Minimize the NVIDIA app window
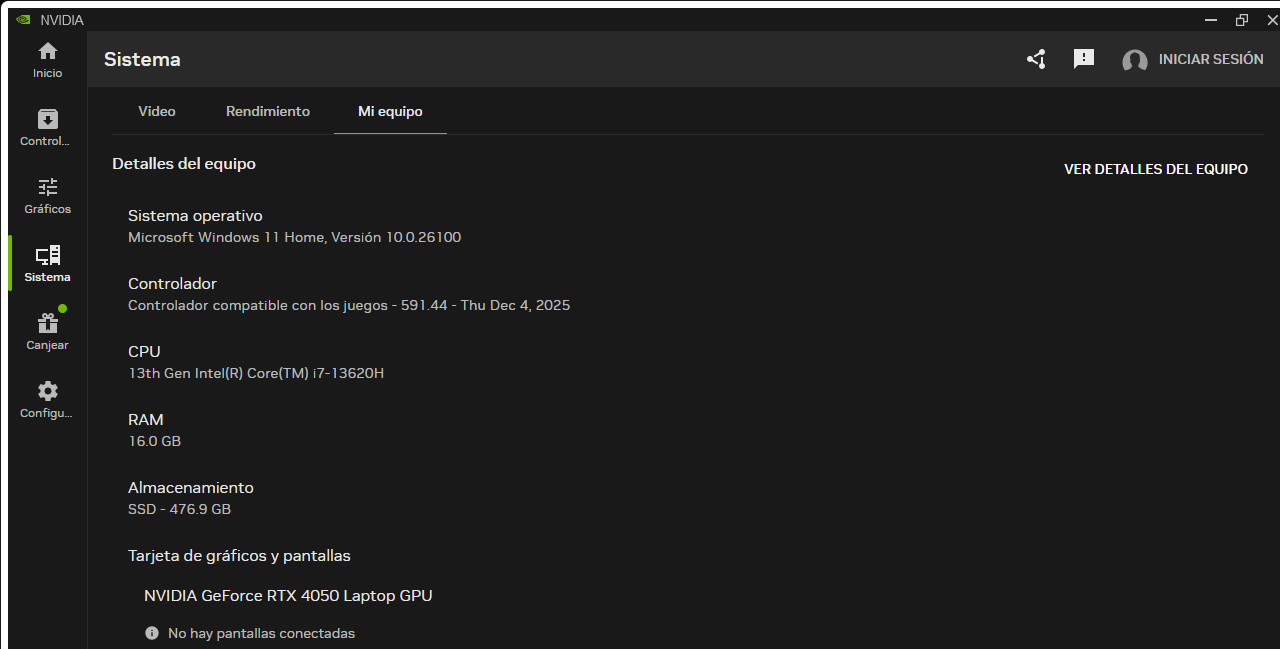 (x=1211, y=20)
